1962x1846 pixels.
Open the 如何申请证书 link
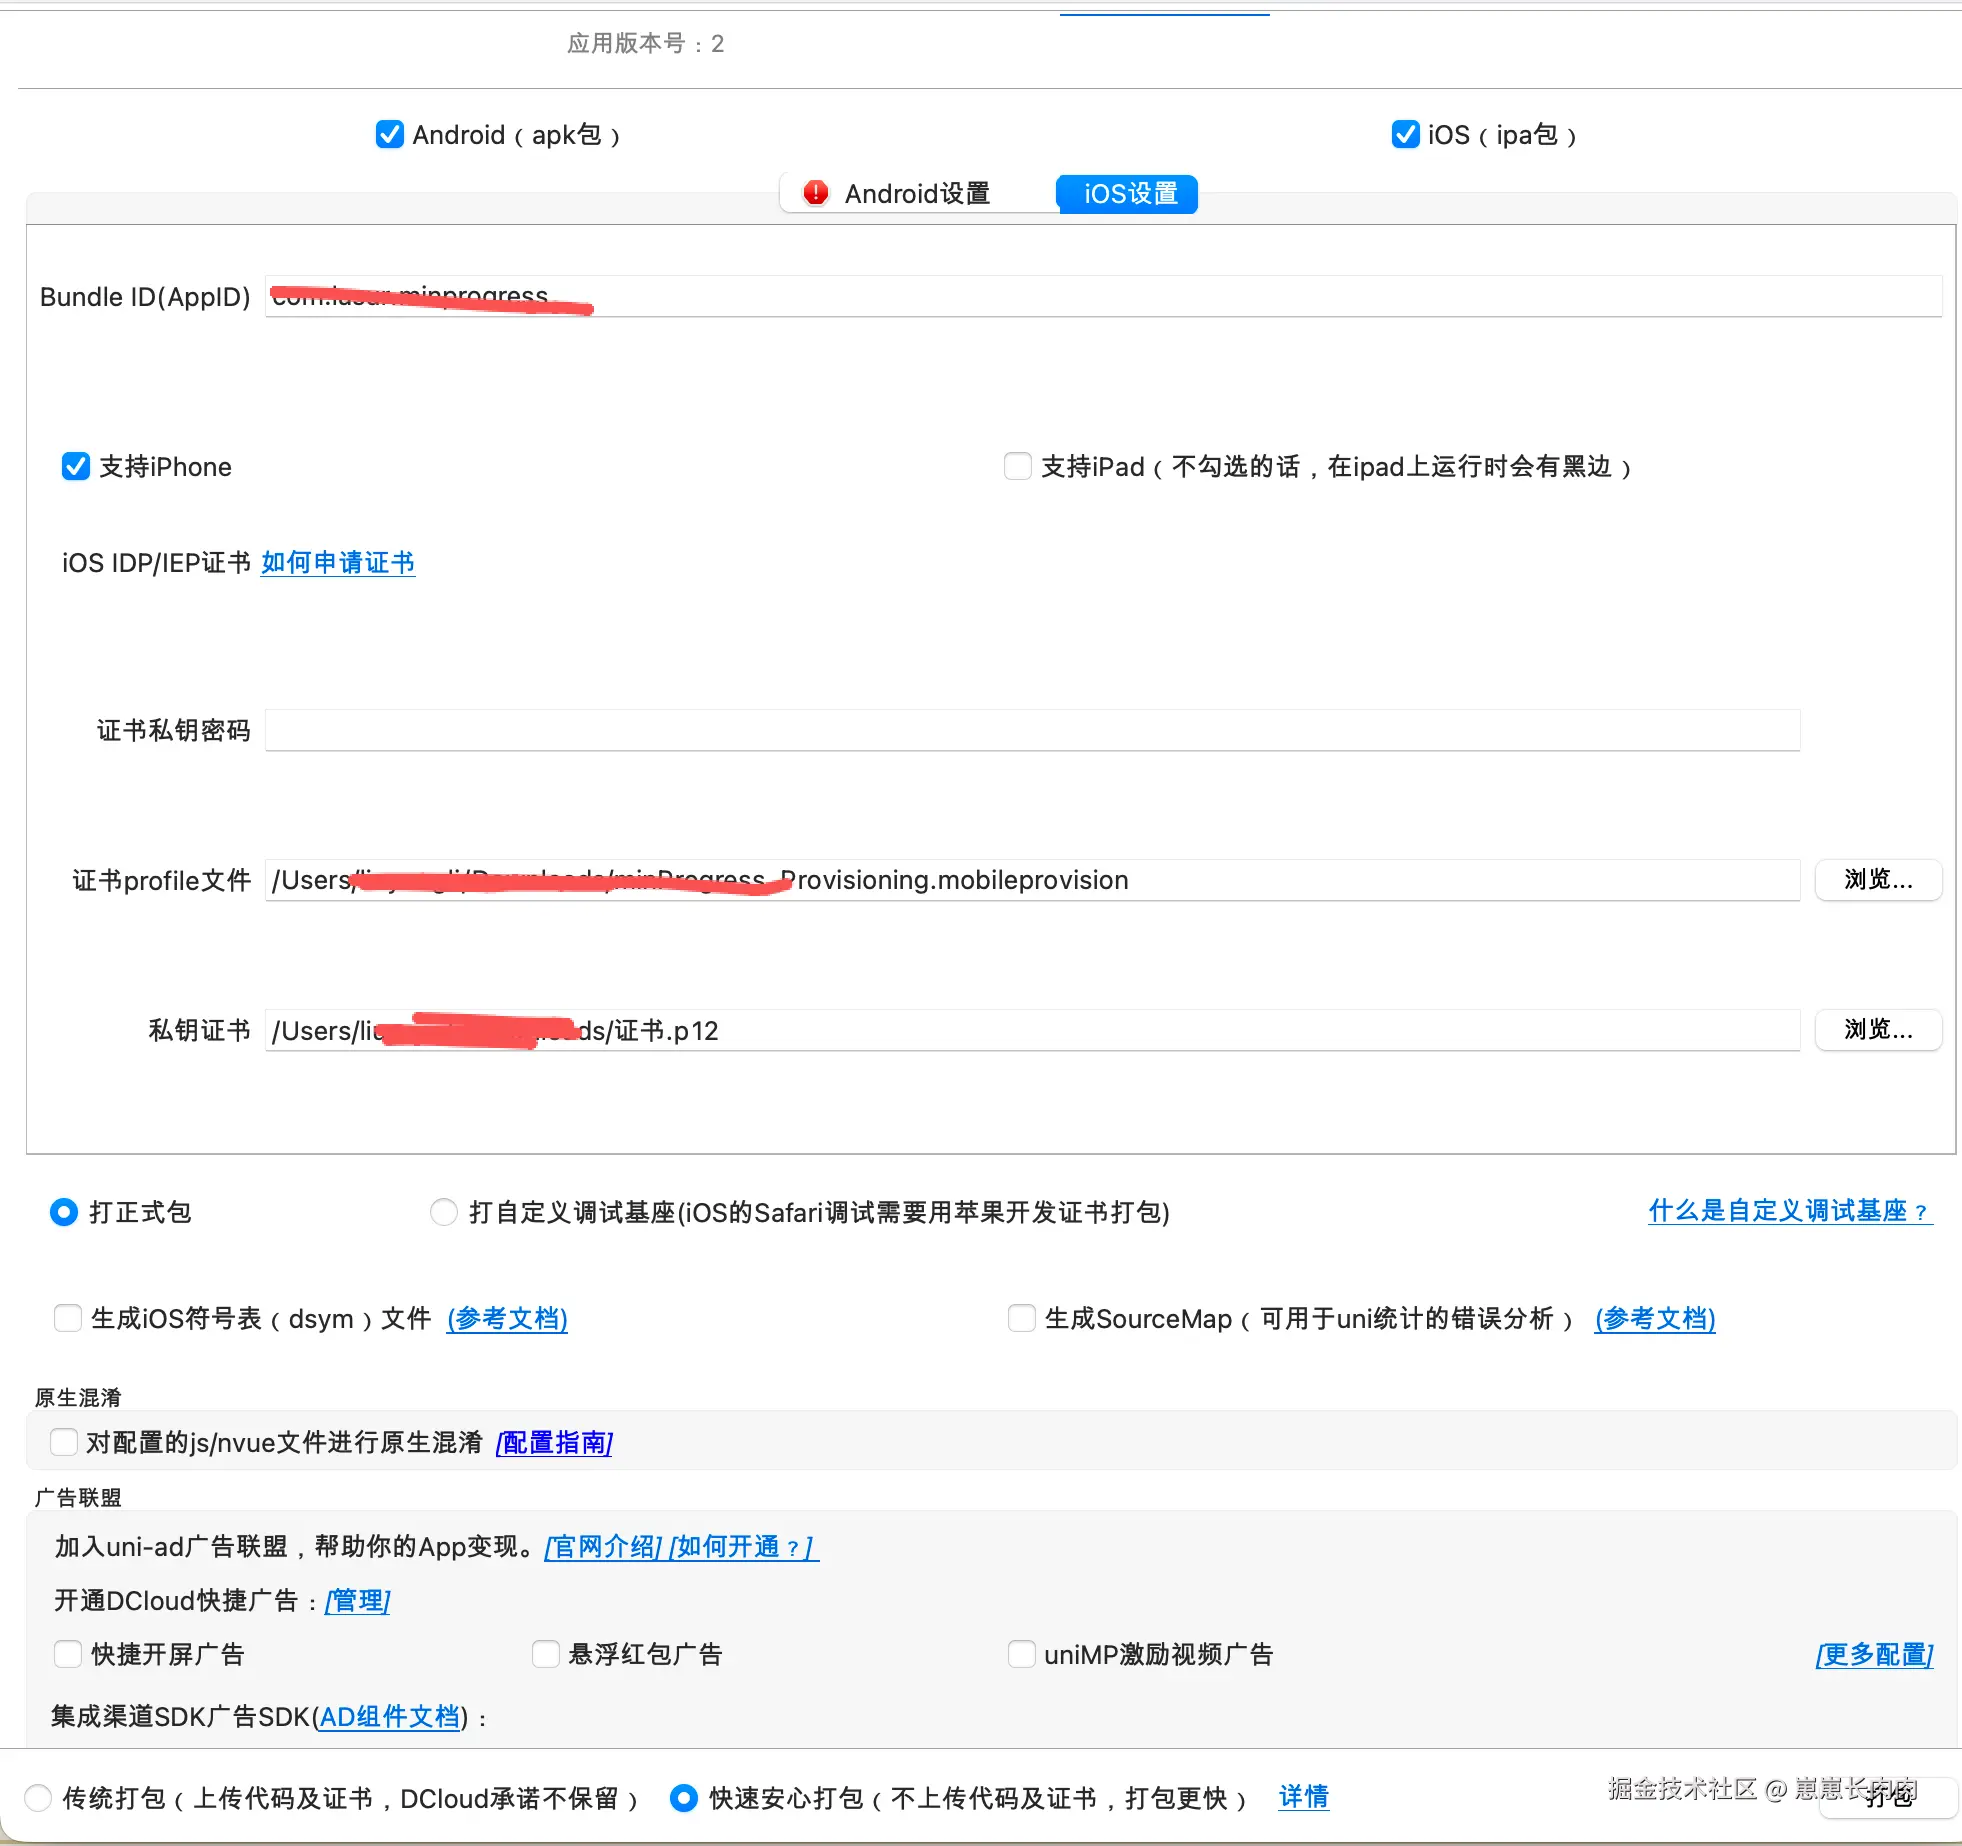point(338,562)
